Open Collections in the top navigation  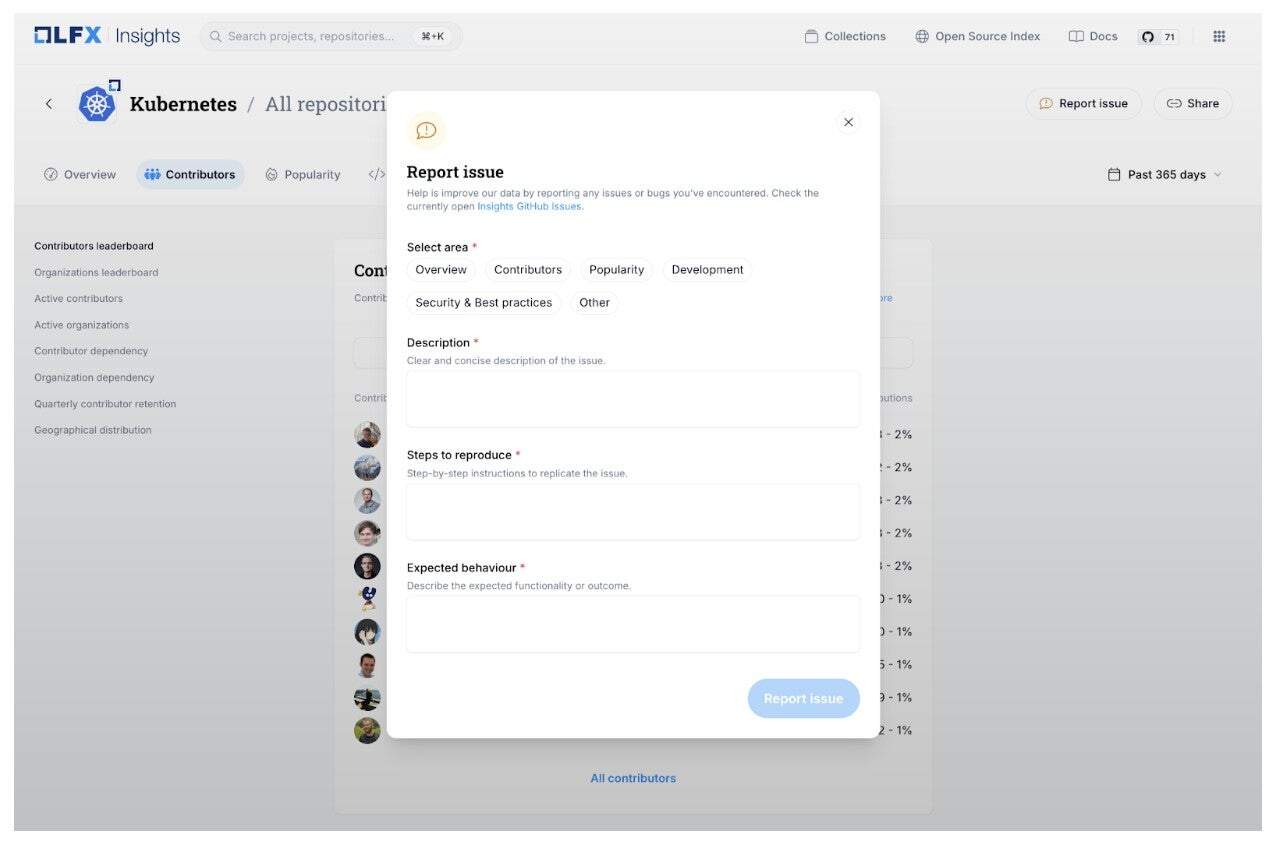coord(845,37)
